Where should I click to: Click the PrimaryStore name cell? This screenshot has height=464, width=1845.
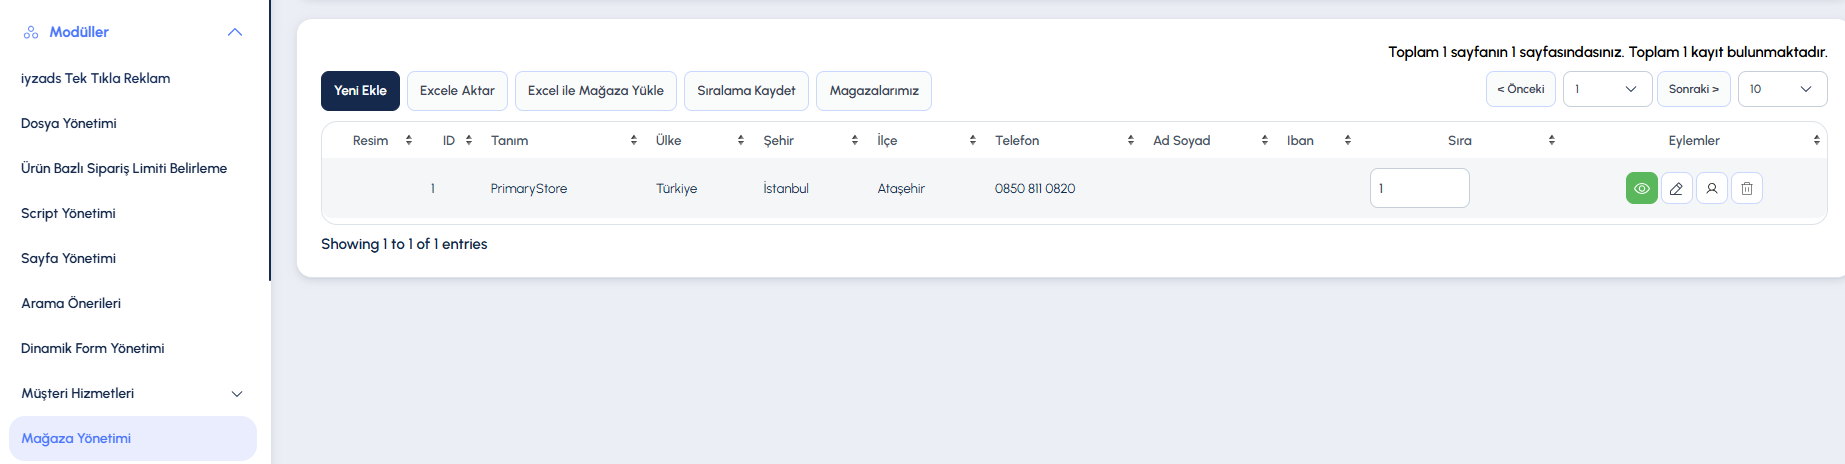[x=529, y=188]
